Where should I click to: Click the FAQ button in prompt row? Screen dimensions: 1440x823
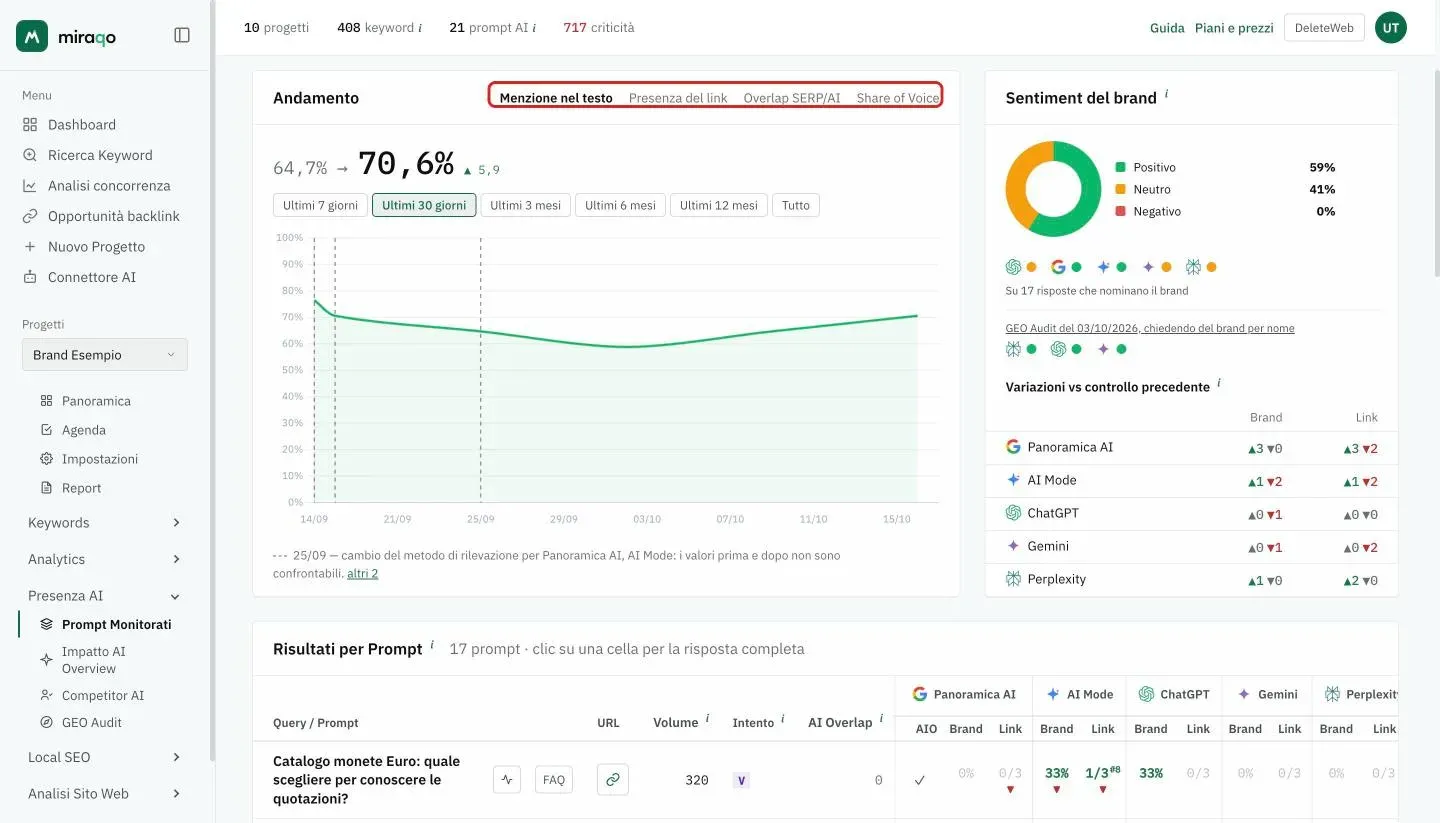point(554,779)
